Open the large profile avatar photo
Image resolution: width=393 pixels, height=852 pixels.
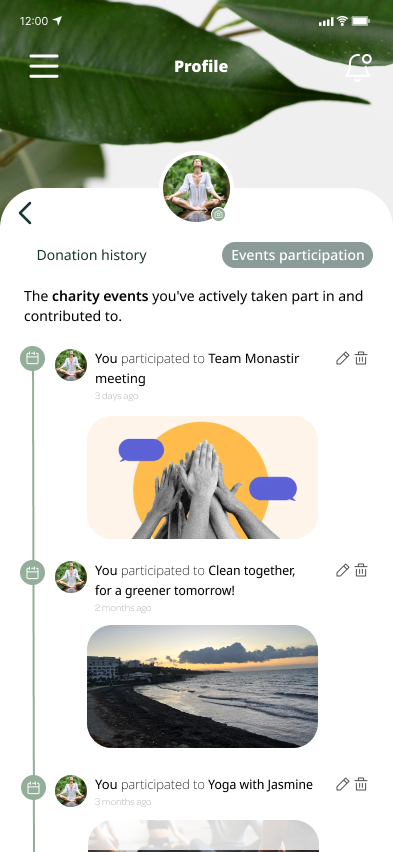[x=197, y=189]
